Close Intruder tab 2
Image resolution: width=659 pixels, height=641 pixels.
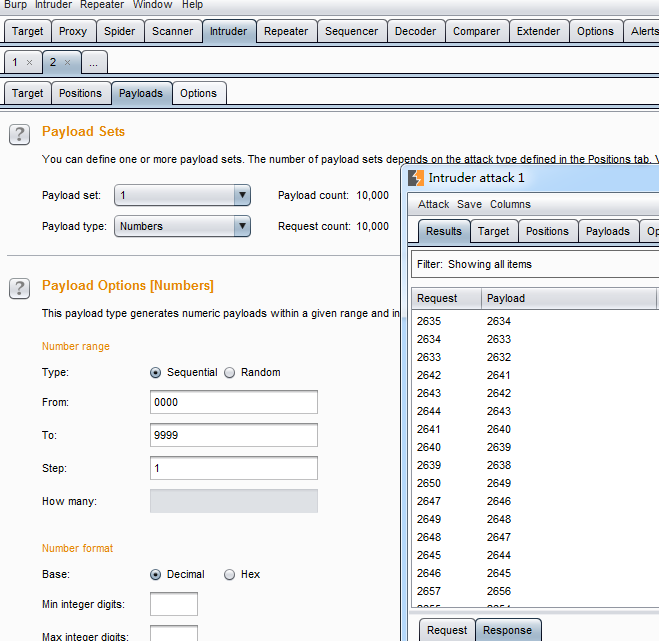(67, 63)
